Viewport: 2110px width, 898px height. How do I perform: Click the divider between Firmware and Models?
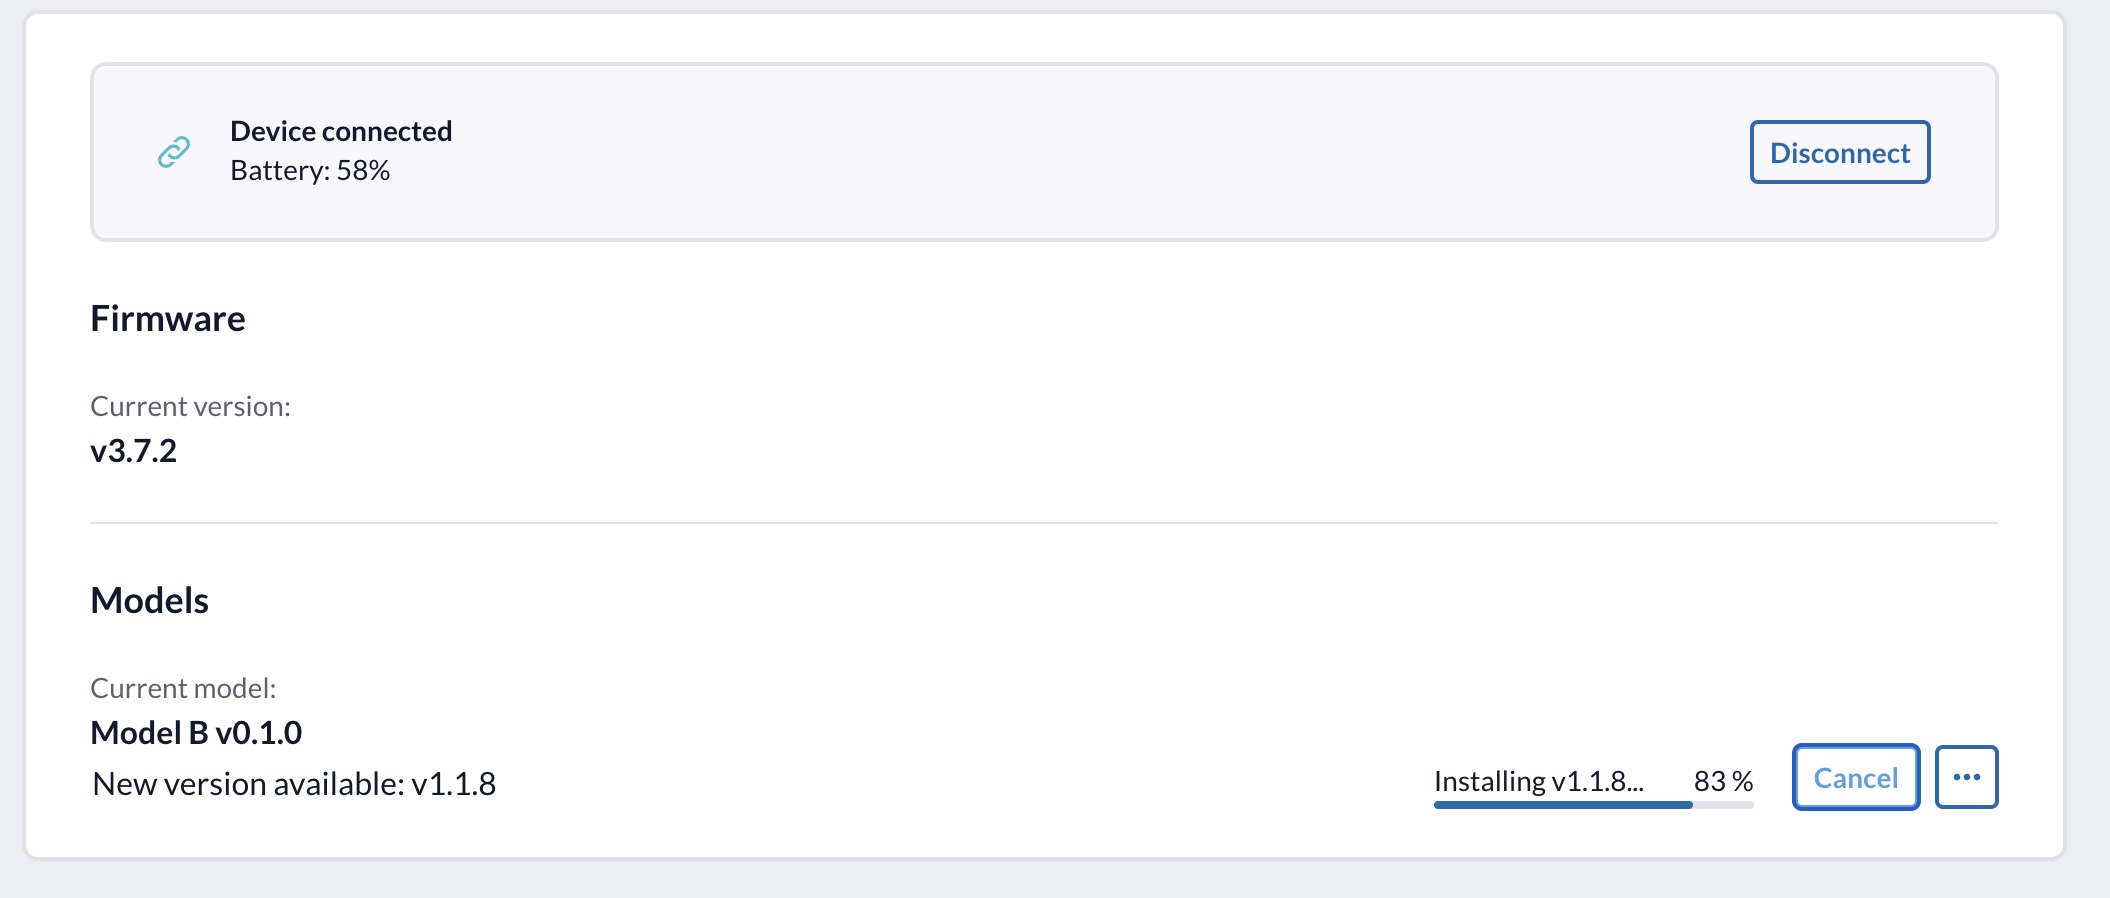[1044, 523]
